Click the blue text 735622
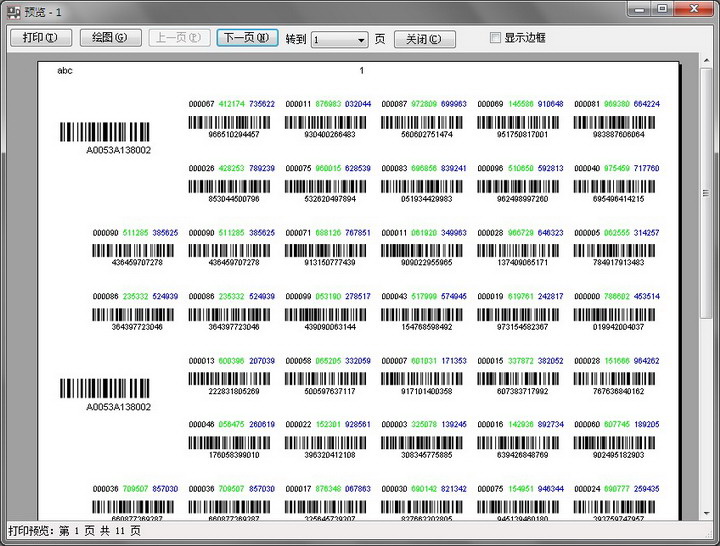This screenshot has width=720, height=546. click(x=262, y=104)
